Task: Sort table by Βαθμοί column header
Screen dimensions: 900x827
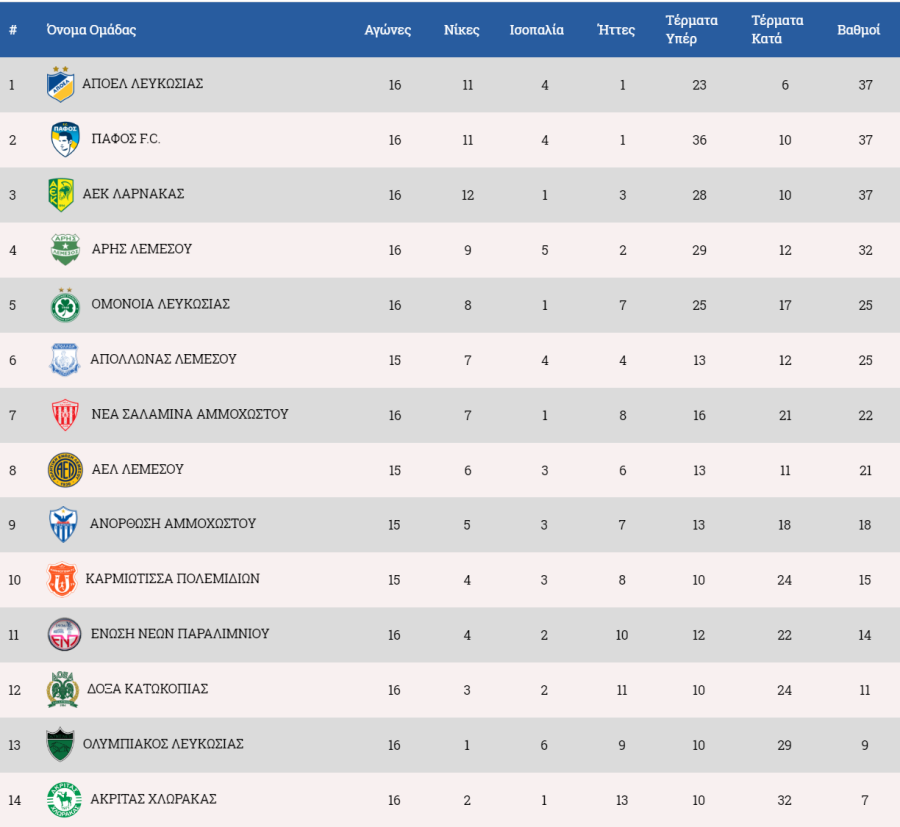Action: 858,30
